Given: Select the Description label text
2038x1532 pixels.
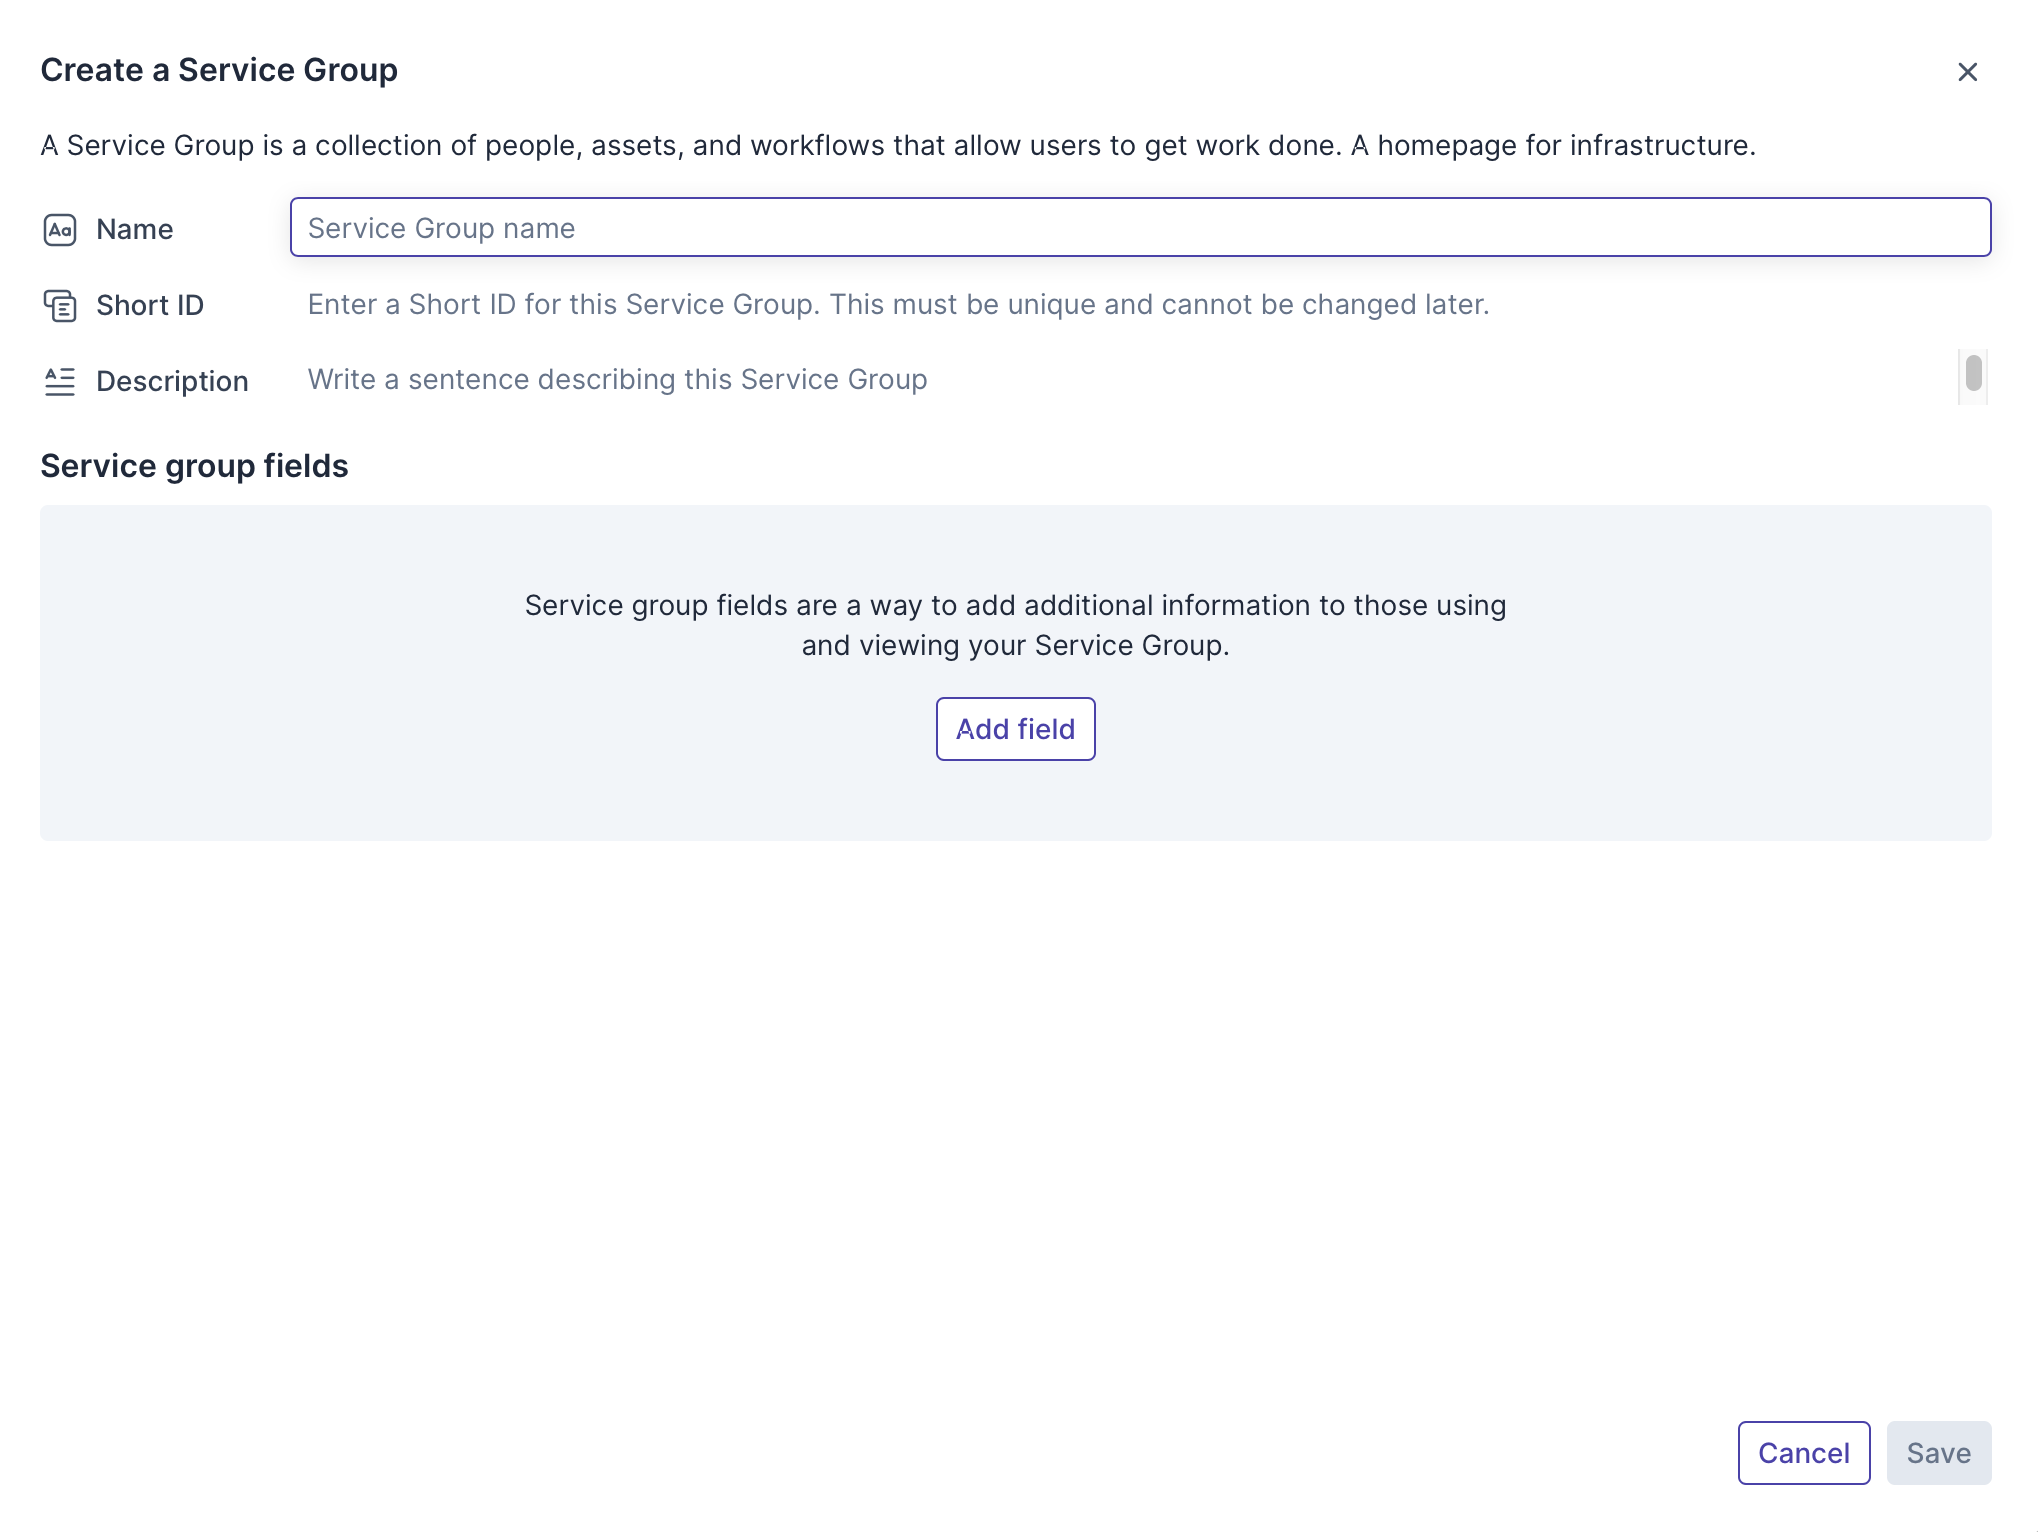Looking at the screenshot, I should pyautogui.click(x=172, y=381).
